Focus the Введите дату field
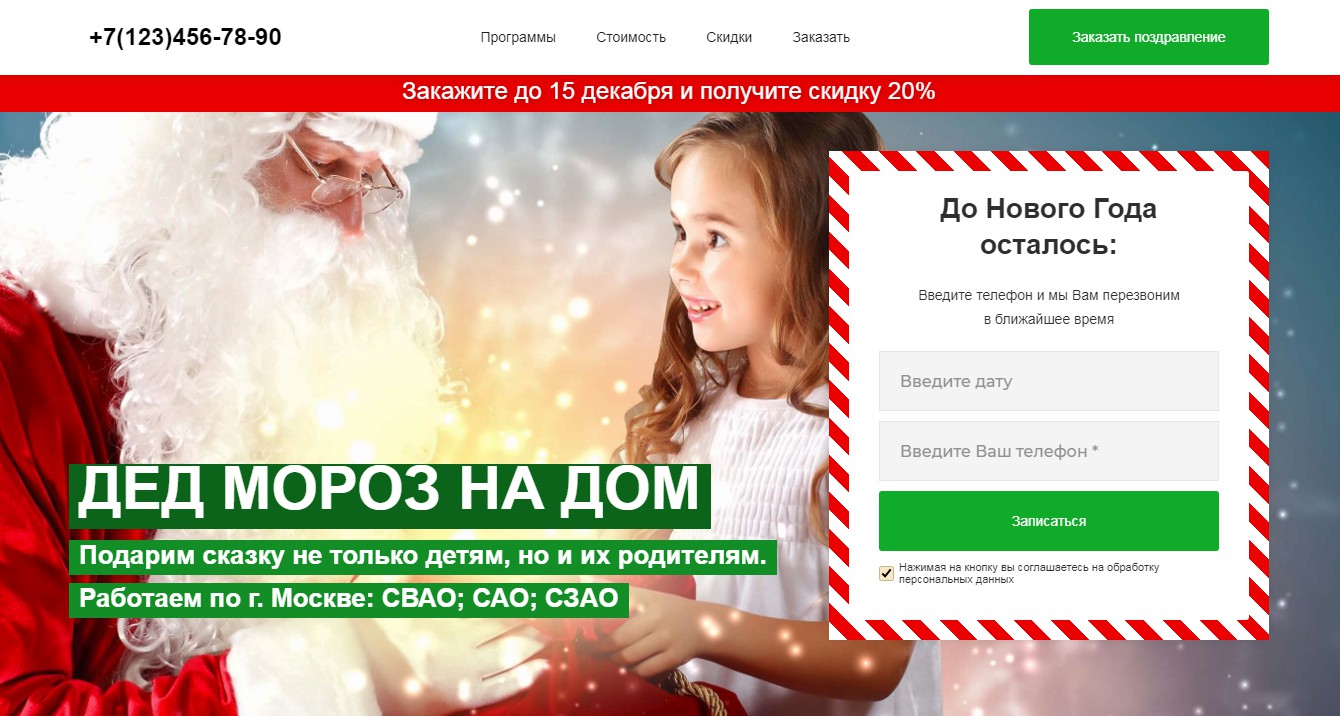Viewport: 1340px width, 716px height. (1049, 381)
